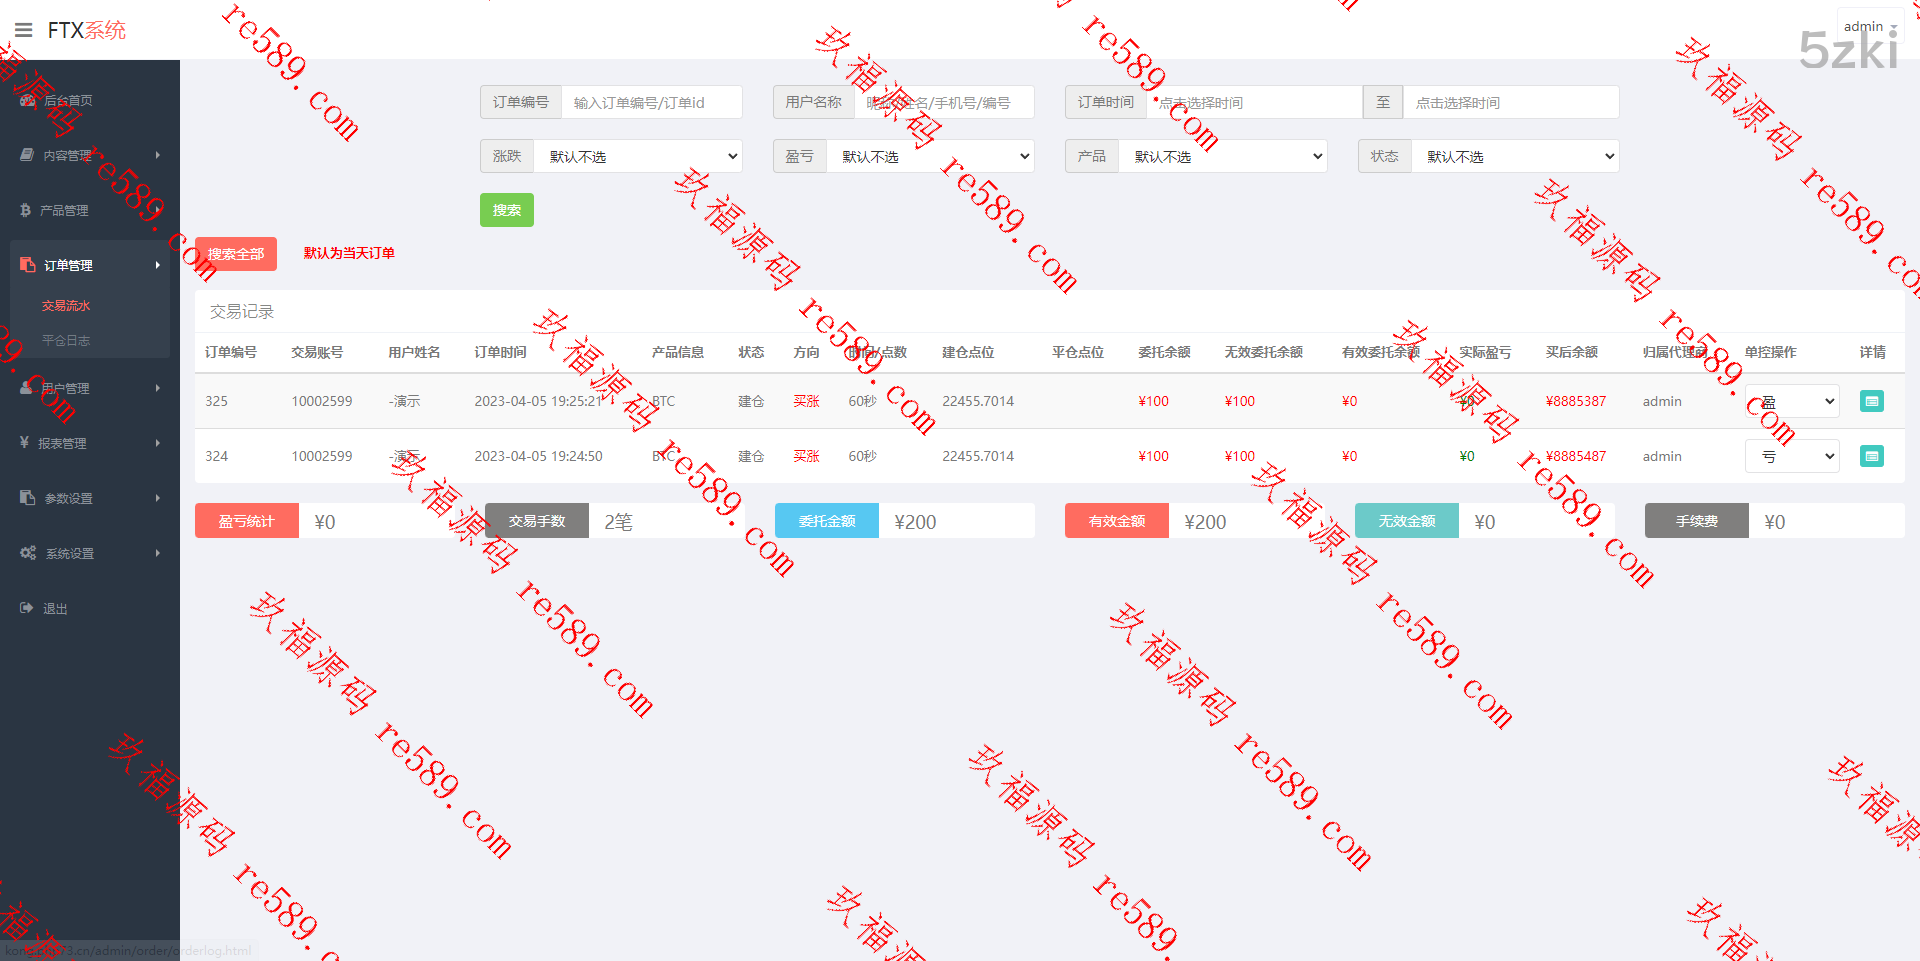The image size is (1920, 961).
Task: Click balance ¥8885487 in row 324
Action: click(1576, 456)
